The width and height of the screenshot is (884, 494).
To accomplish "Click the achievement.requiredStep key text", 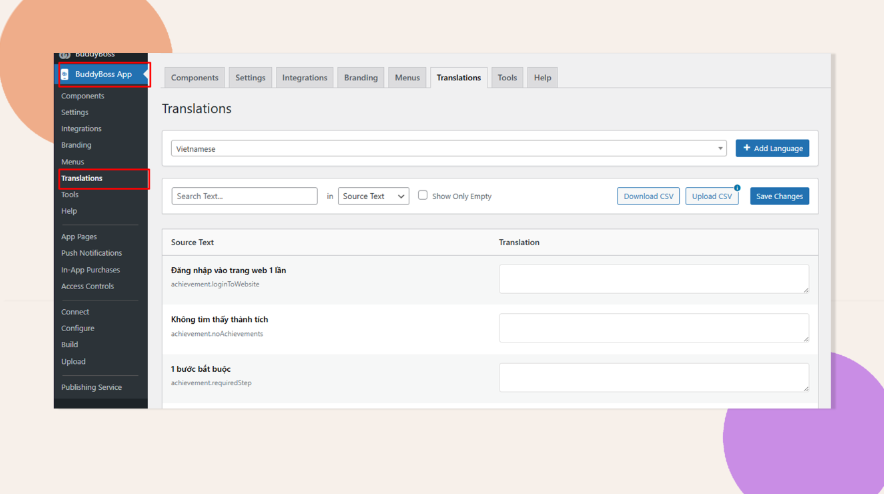I will point(211,383).
